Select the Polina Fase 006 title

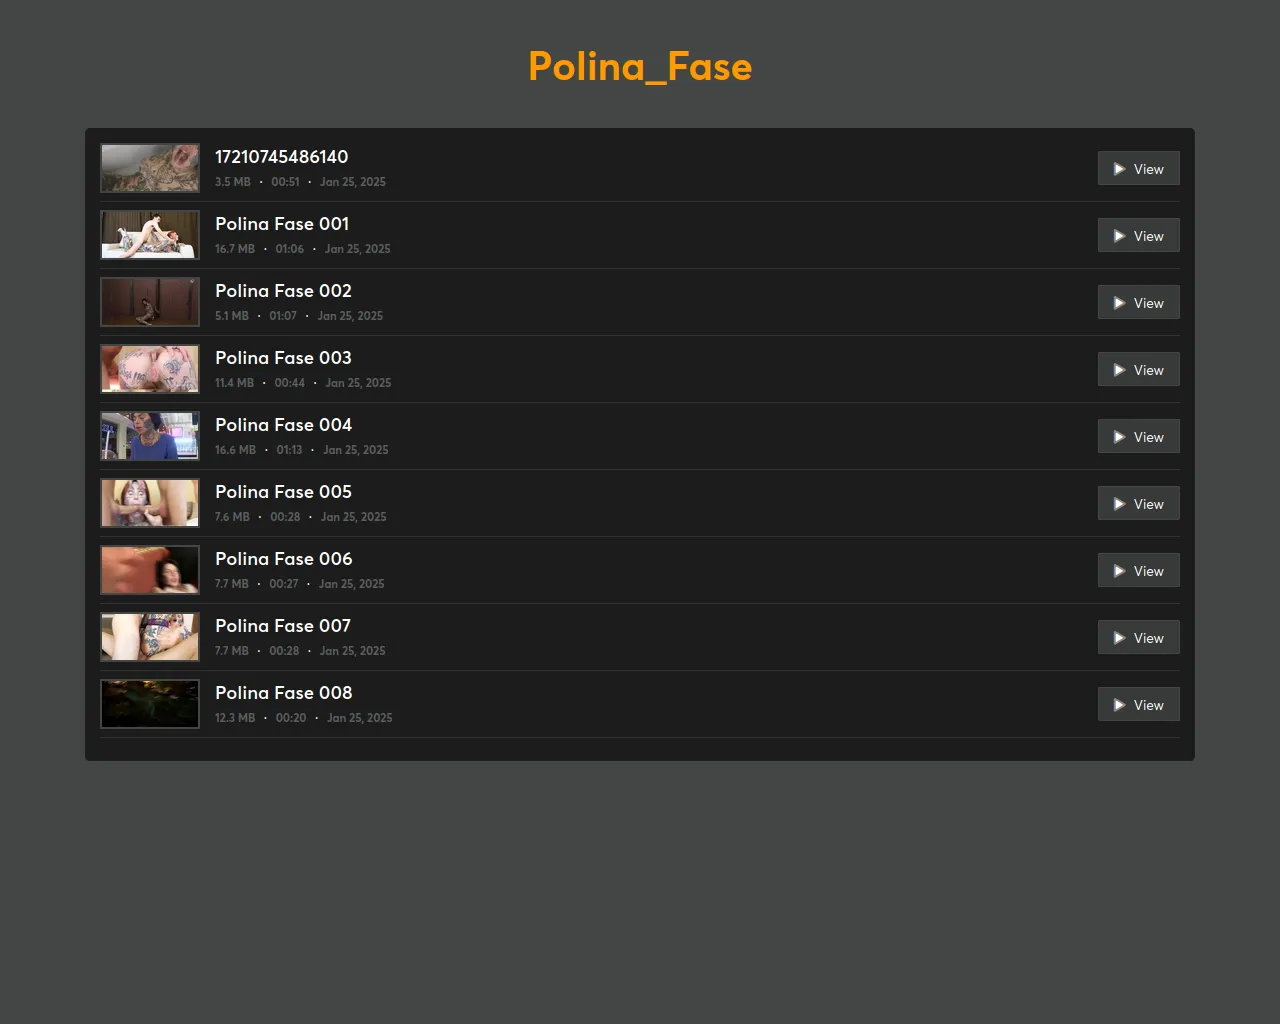click(283, 559)
